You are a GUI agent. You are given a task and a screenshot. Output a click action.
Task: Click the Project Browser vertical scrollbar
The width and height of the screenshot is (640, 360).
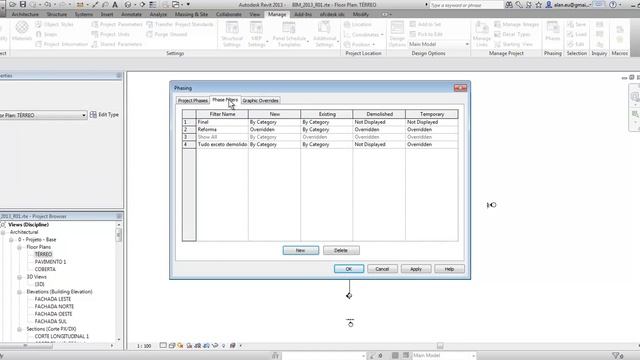point(119,282)
